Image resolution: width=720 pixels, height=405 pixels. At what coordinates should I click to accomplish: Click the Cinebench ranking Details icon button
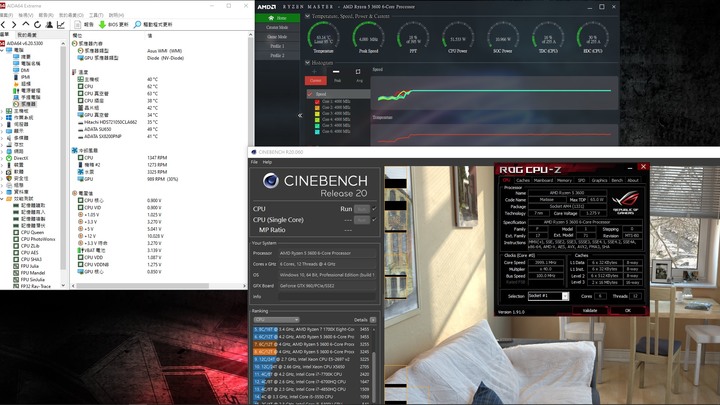(373, 320)
